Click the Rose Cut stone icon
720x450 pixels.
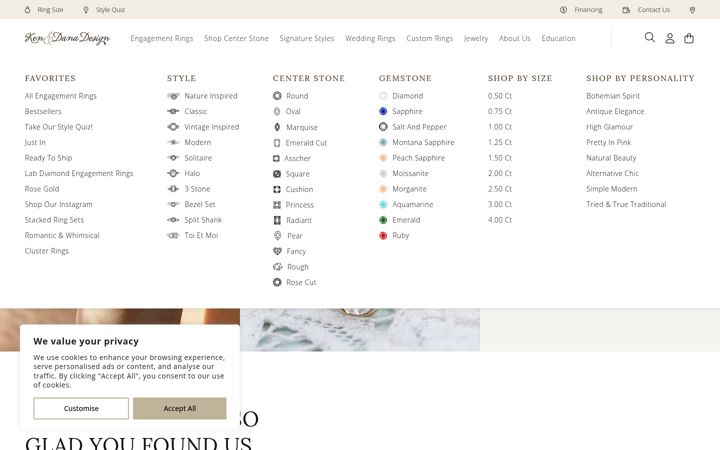[x=277, y=282]
